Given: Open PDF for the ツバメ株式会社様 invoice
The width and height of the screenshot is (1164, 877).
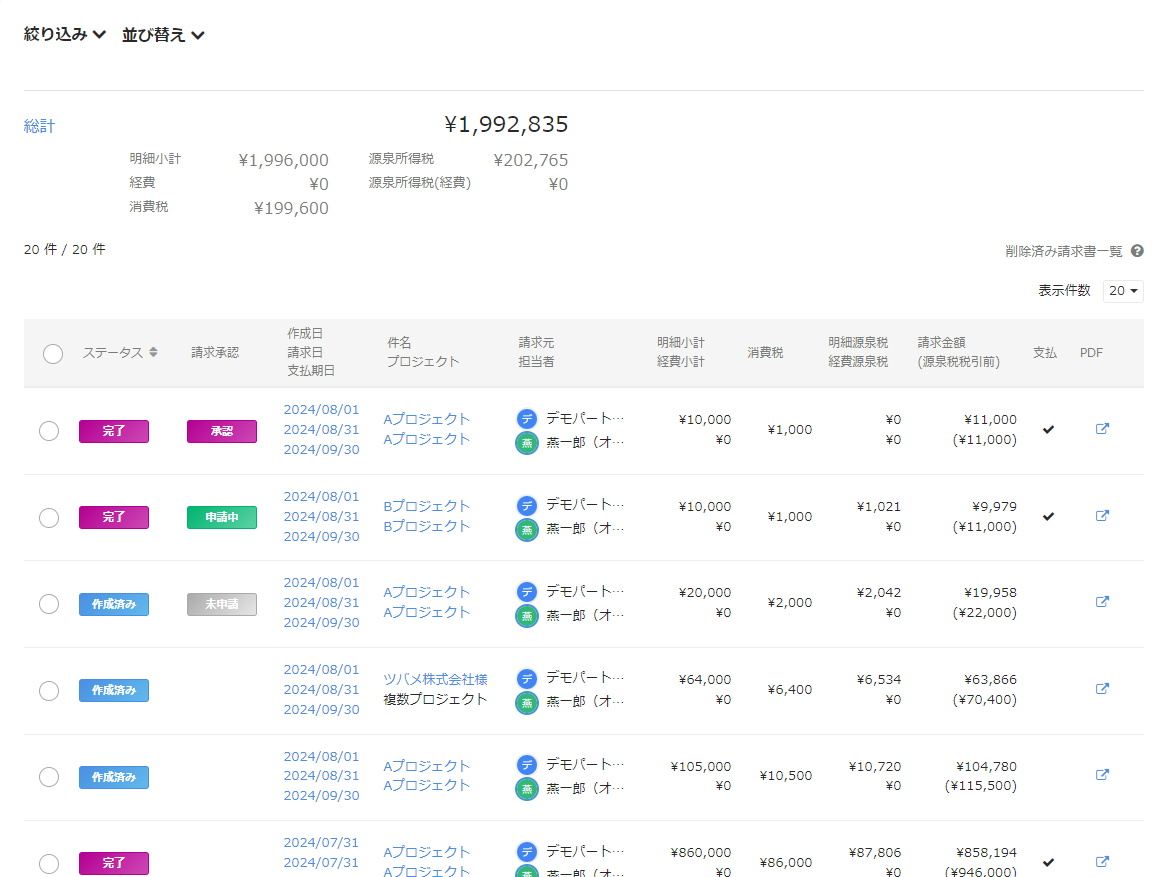Looking at the screenshot, I should click(x=1102, y=689).
